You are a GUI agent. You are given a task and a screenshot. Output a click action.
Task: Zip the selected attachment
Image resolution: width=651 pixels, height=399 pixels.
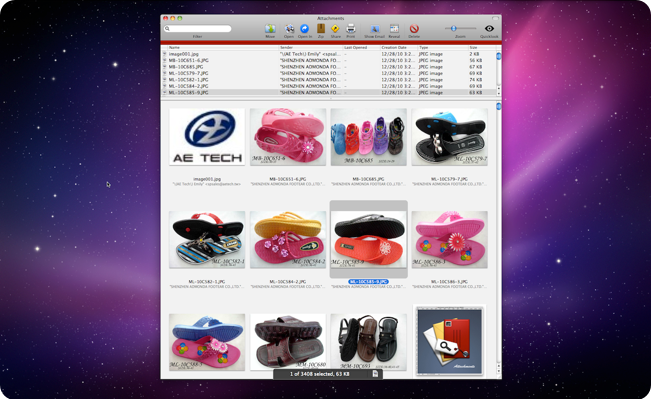(321, 29)
